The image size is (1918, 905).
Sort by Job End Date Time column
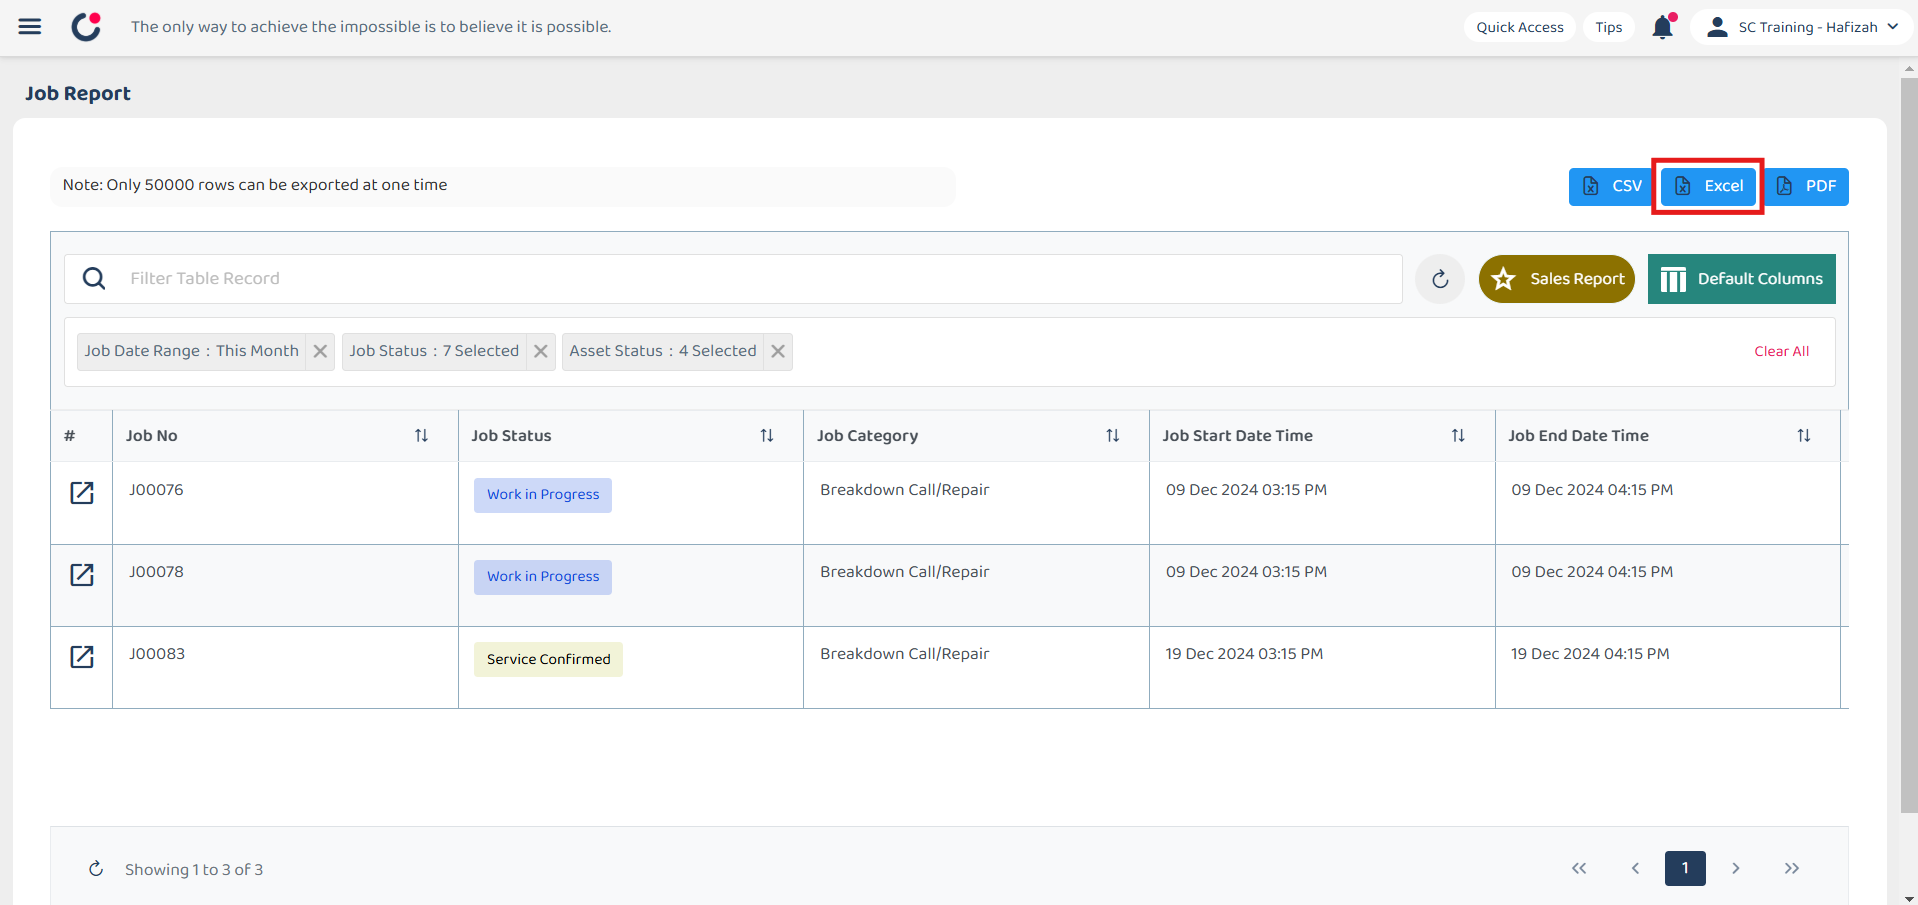click(x=1803, y=436)
